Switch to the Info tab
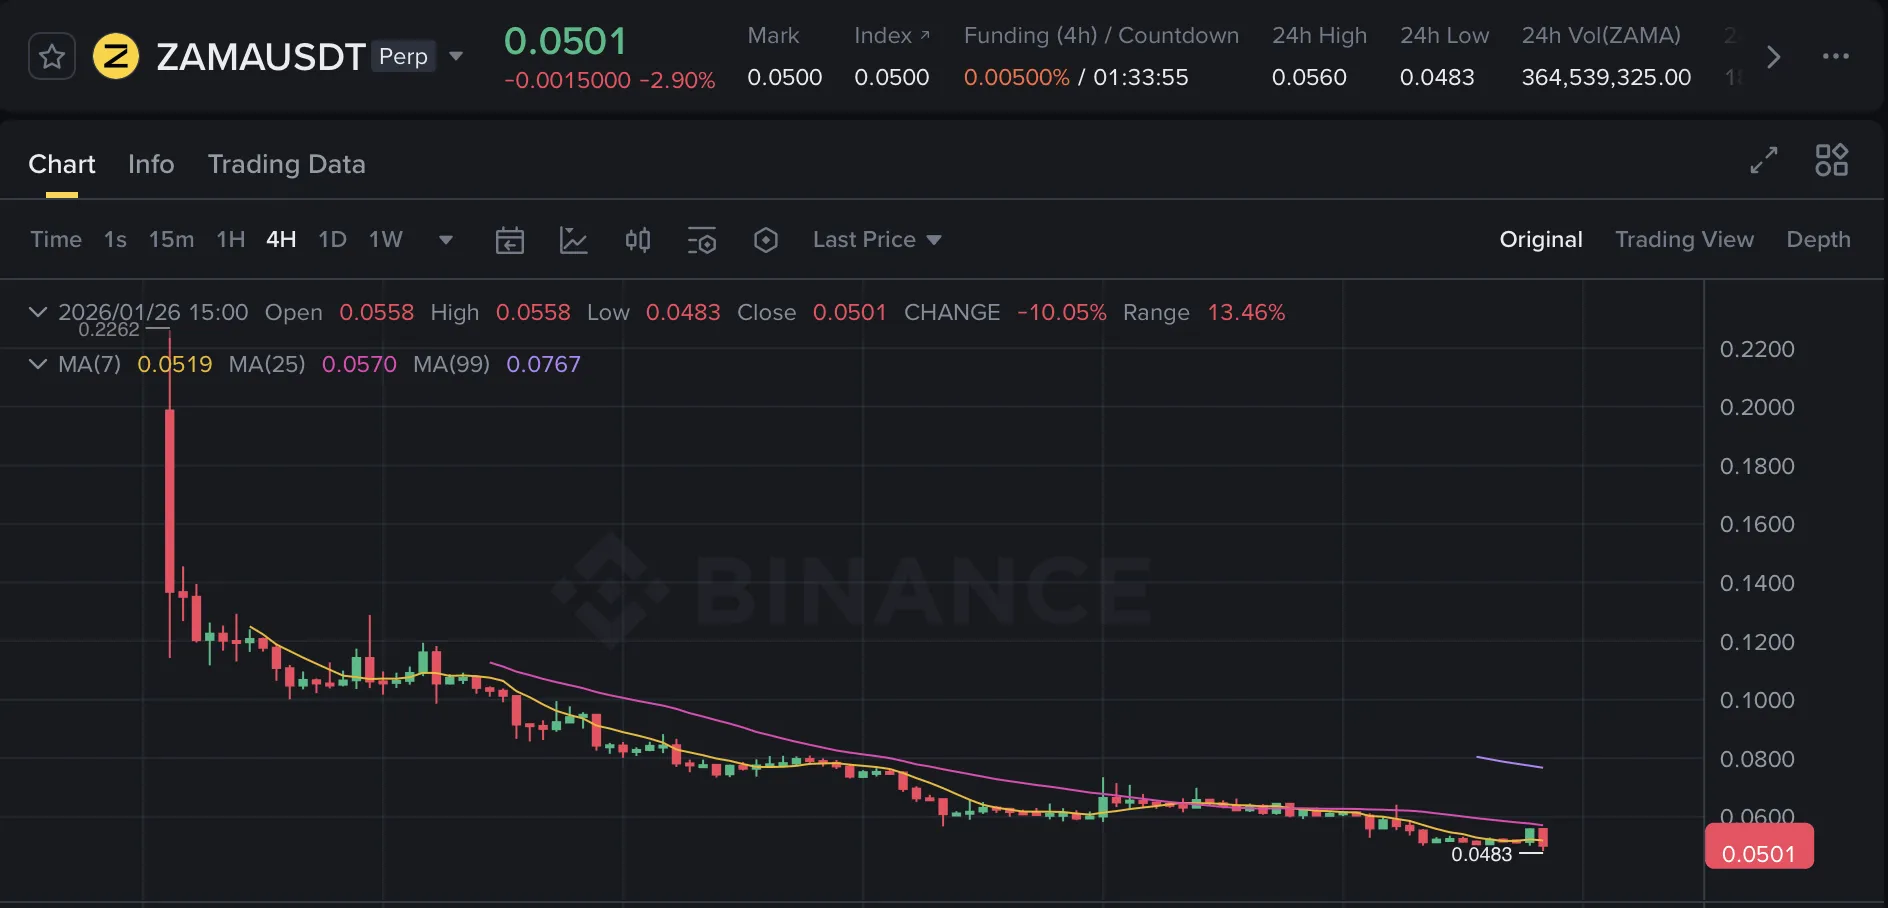Viewport: 1888px width, 908px height. (151, 164)
